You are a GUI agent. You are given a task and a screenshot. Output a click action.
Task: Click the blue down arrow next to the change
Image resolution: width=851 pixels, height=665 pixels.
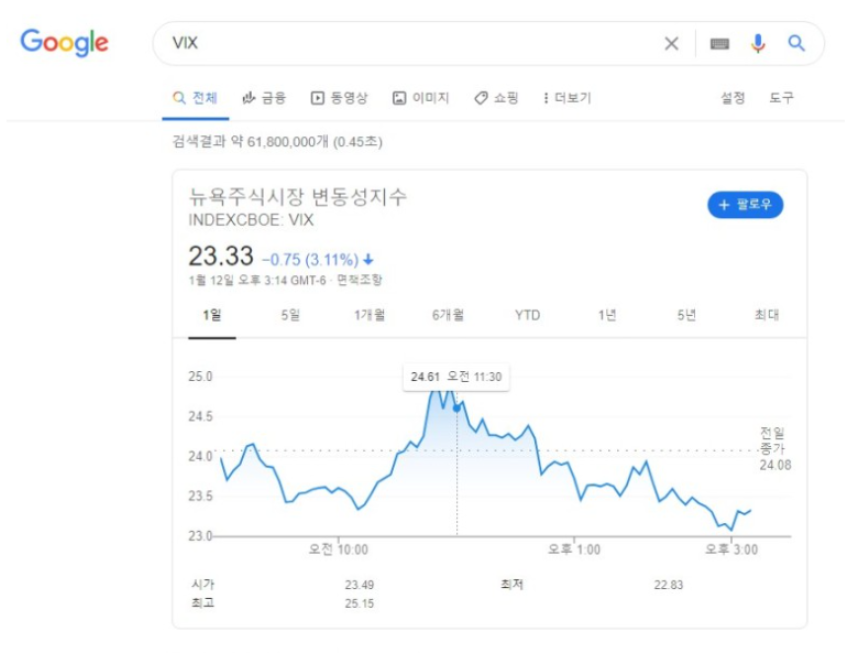[x=369, y=260]
